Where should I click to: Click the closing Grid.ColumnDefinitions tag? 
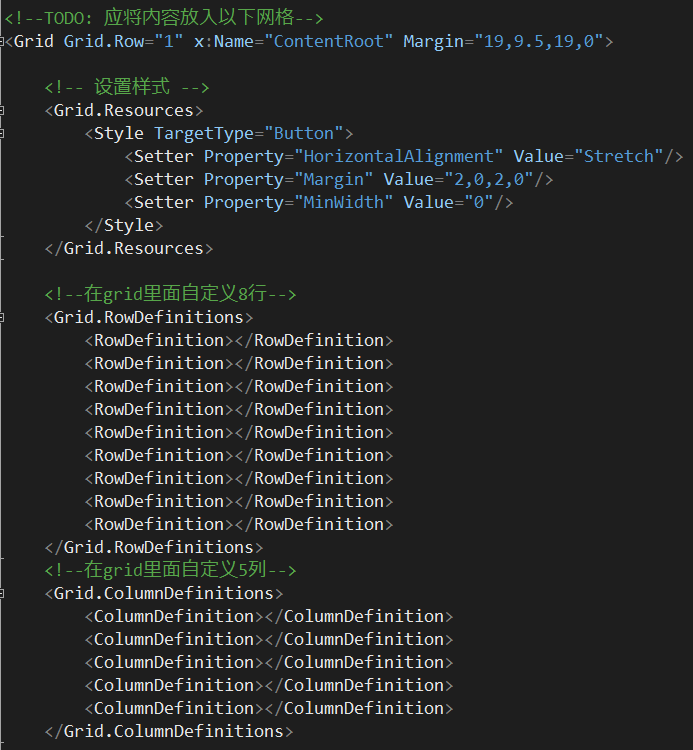pyautogui.click(x=169, y=731)
